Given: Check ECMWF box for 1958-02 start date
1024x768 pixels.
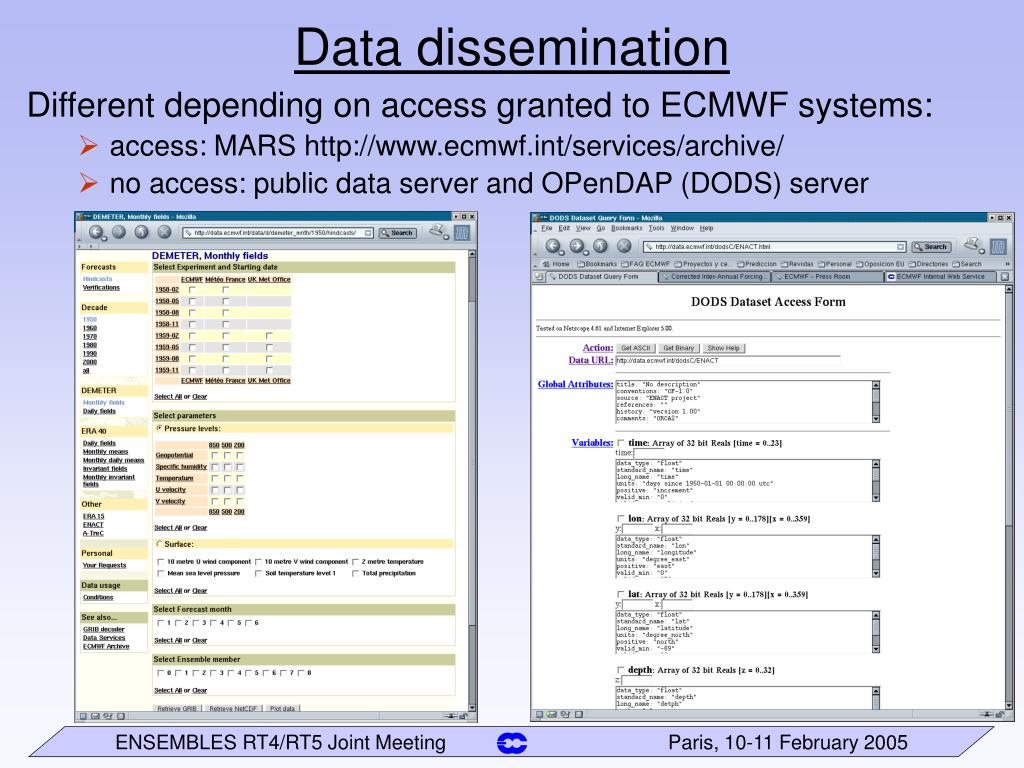Looking at the screenshot, I should [192, 289].
